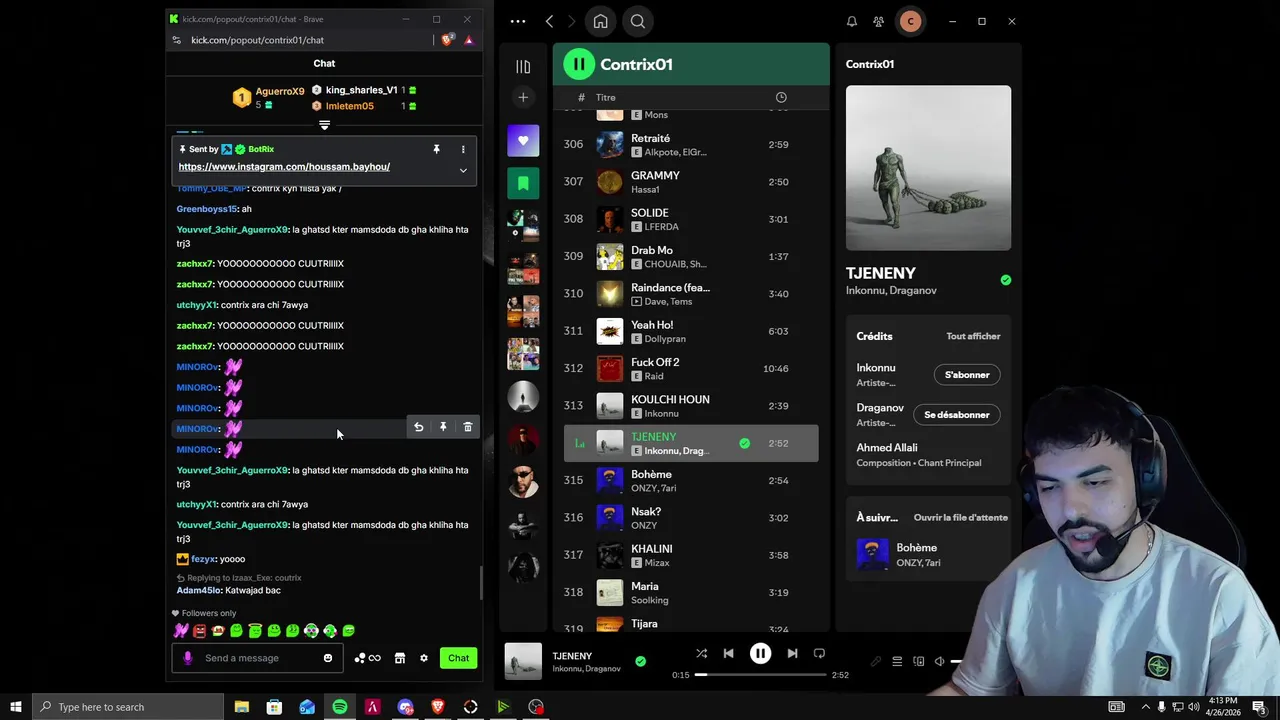The image size is (1280, 720).
Task: Open Kick chat settings gear
Action: pos(424,658)
